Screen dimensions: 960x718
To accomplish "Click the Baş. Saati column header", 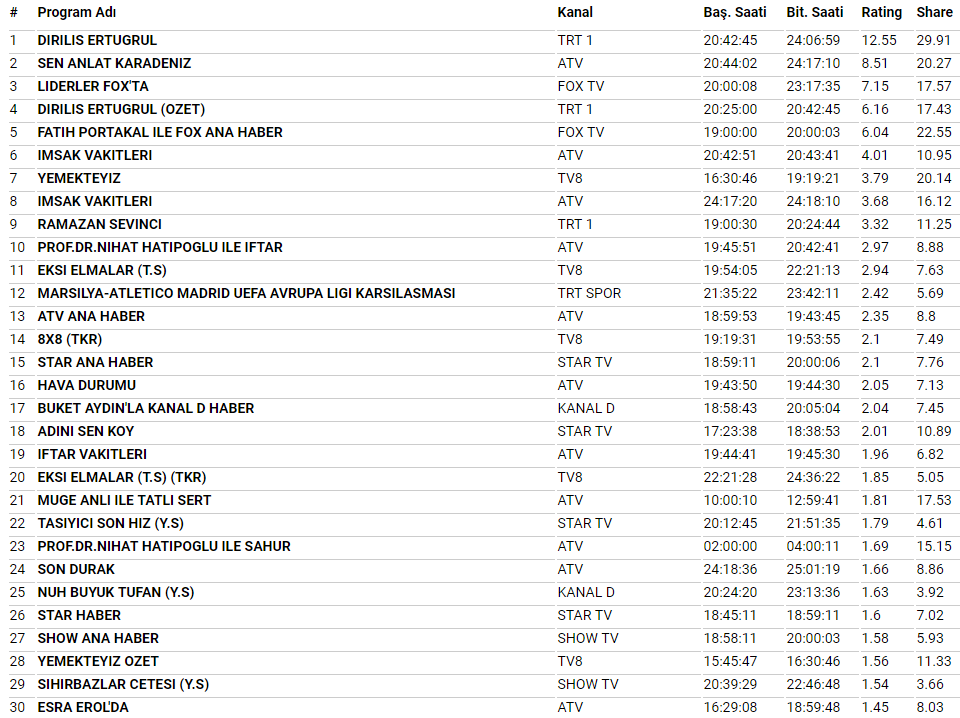I will (735, 12).
